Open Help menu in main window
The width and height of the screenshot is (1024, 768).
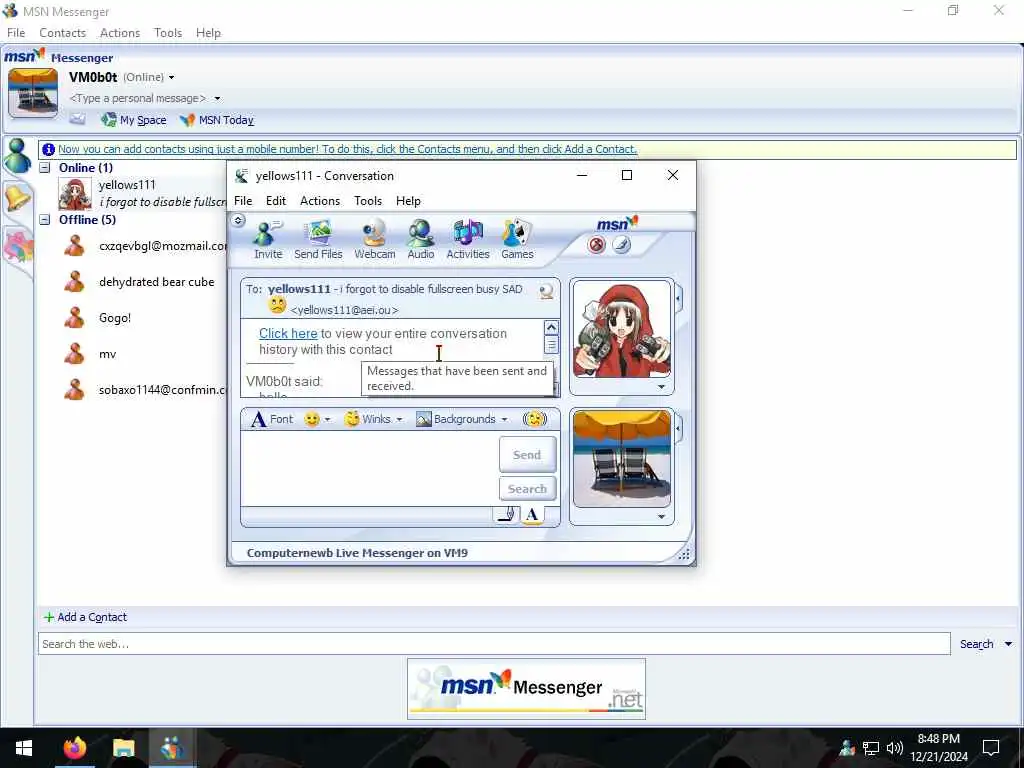pos(208,33)
